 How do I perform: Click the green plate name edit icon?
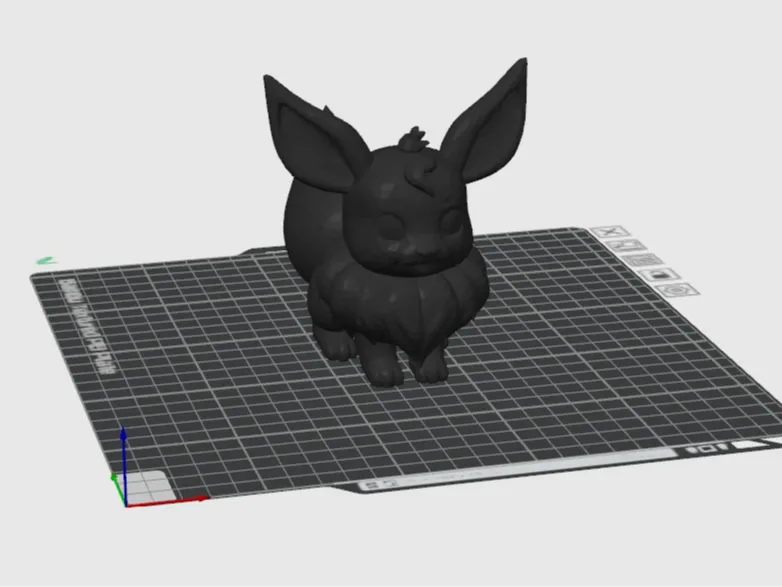click(46, 260)
